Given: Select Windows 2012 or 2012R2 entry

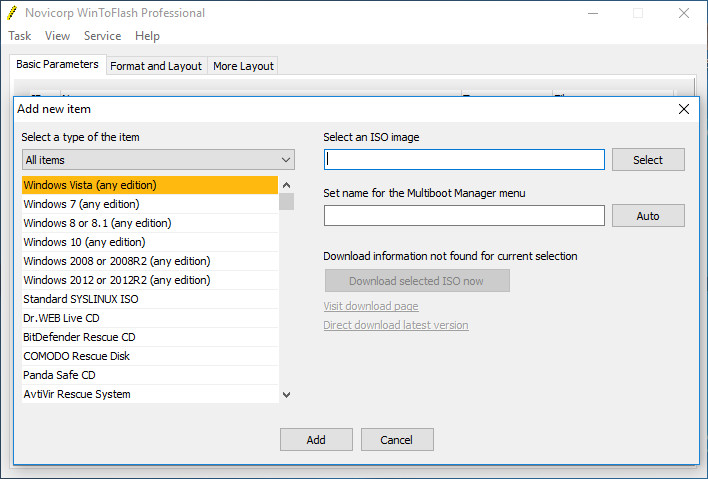Looking at the screenshot, I should click(x=150, y=280).
